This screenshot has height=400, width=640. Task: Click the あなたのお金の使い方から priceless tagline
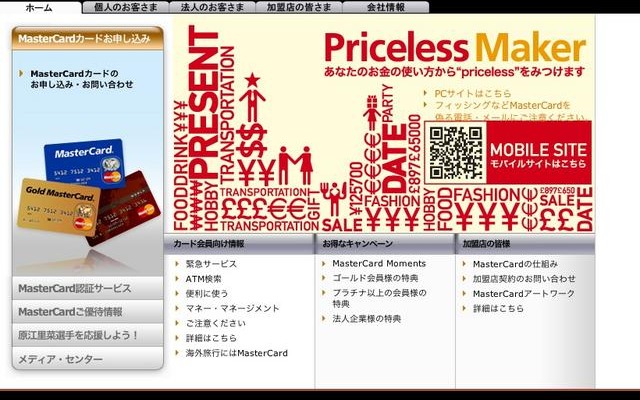pos(454,72)
